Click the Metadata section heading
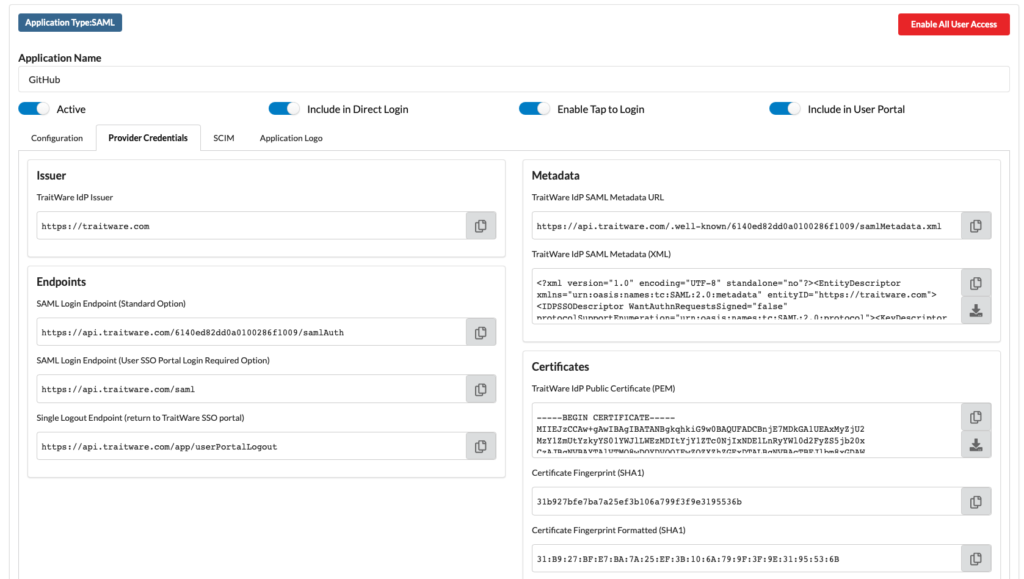This screenshot has height=579, width=1024. pyautogui.click(x=555, y=175)
